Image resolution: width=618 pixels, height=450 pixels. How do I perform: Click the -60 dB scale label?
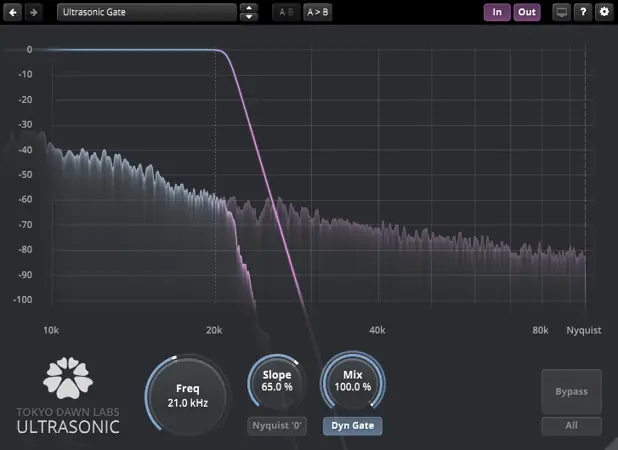(25, 199)
